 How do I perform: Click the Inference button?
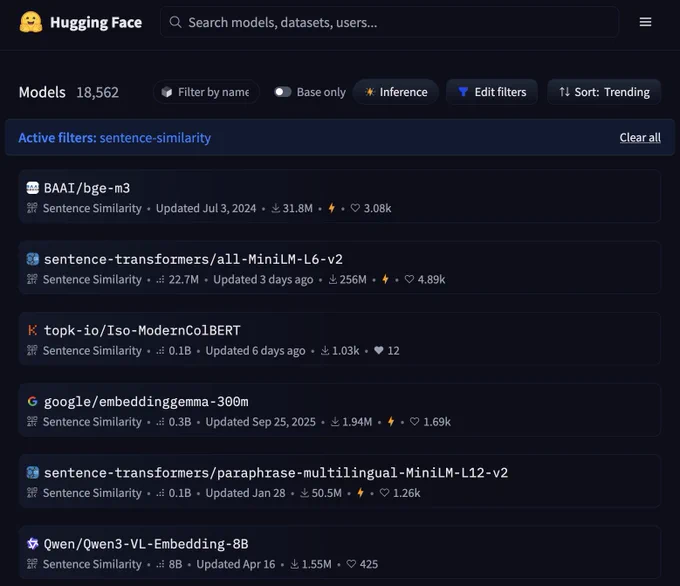coord(396,92)
